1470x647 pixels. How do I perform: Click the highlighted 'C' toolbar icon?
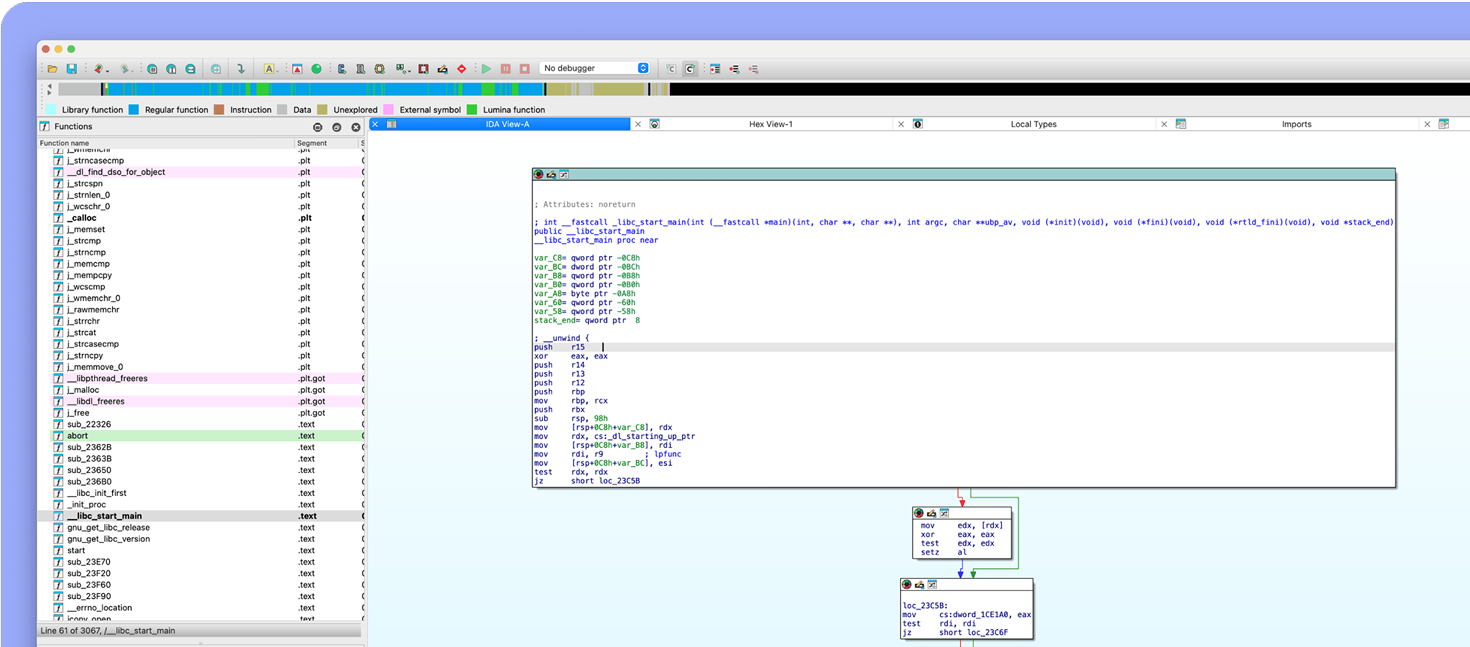pos(690,68)
